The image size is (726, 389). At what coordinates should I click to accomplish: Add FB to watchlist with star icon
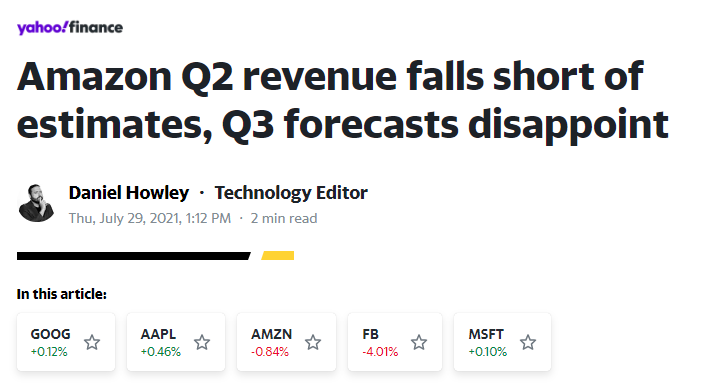click(419, 343)
